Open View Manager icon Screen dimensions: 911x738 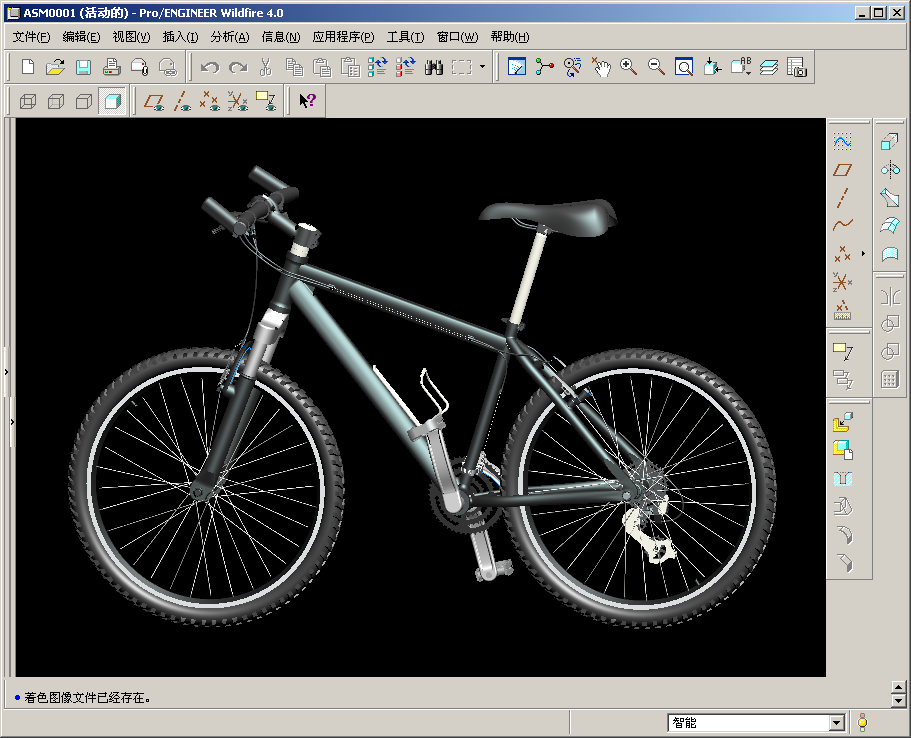click(797, 67)
